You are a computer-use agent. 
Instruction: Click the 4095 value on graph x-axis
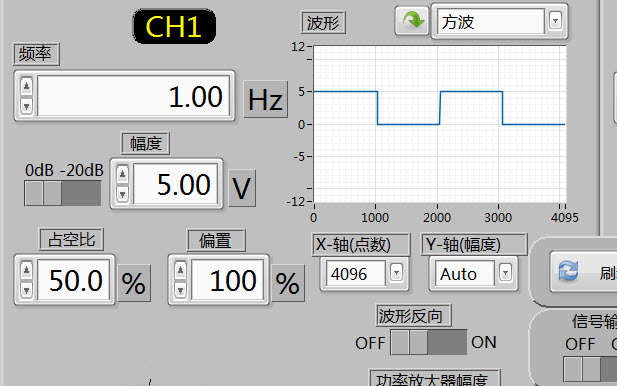pyautogui.click(x=565, y=217)
